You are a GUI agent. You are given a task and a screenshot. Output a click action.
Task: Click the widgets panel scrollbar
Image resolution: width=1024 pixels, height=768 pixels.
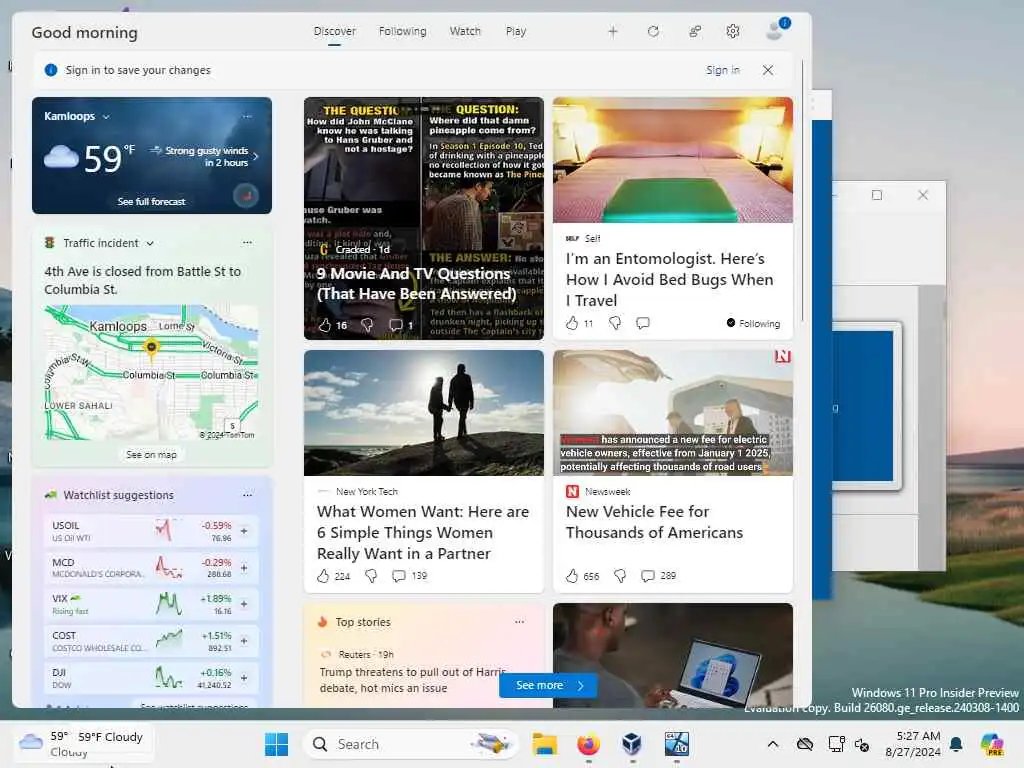click(x=803, y=191)
